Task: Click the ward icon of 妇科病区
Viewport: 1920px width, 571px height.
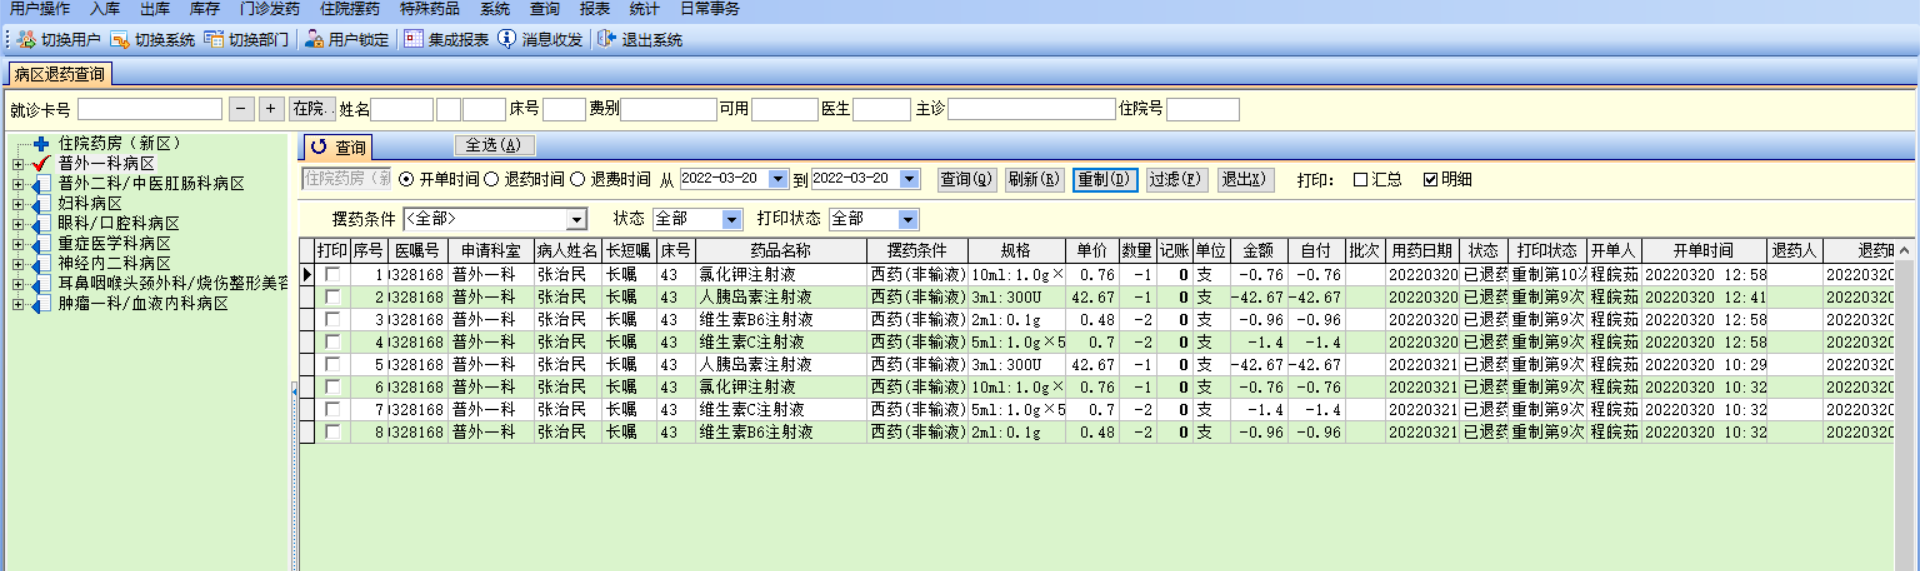Action: [41, 204]
